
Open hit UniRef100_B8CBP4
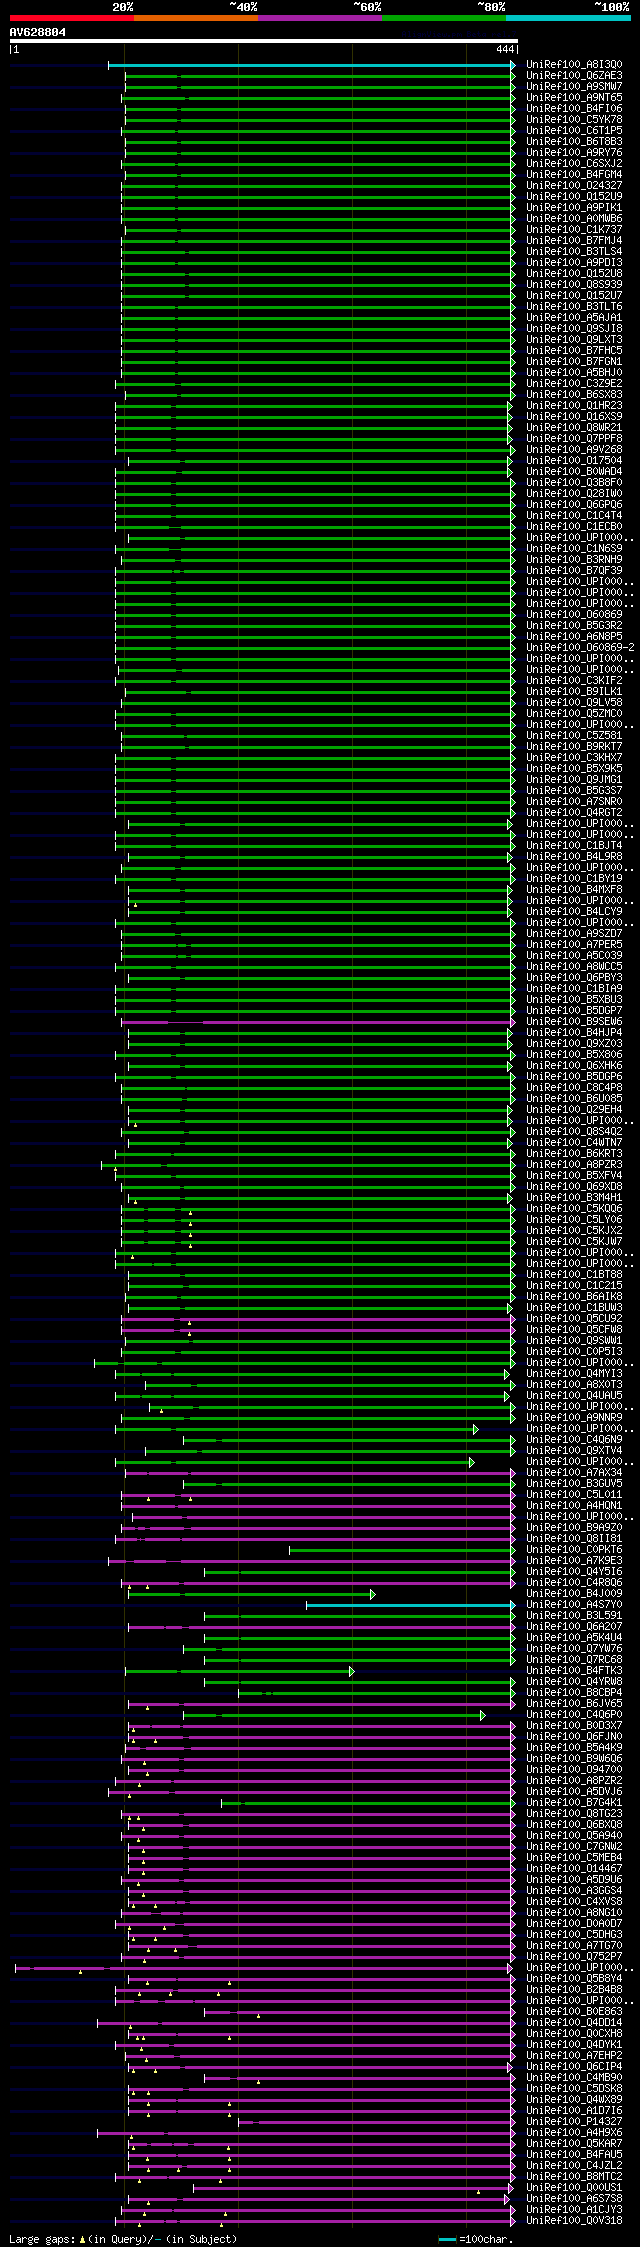click(574, 1693)
